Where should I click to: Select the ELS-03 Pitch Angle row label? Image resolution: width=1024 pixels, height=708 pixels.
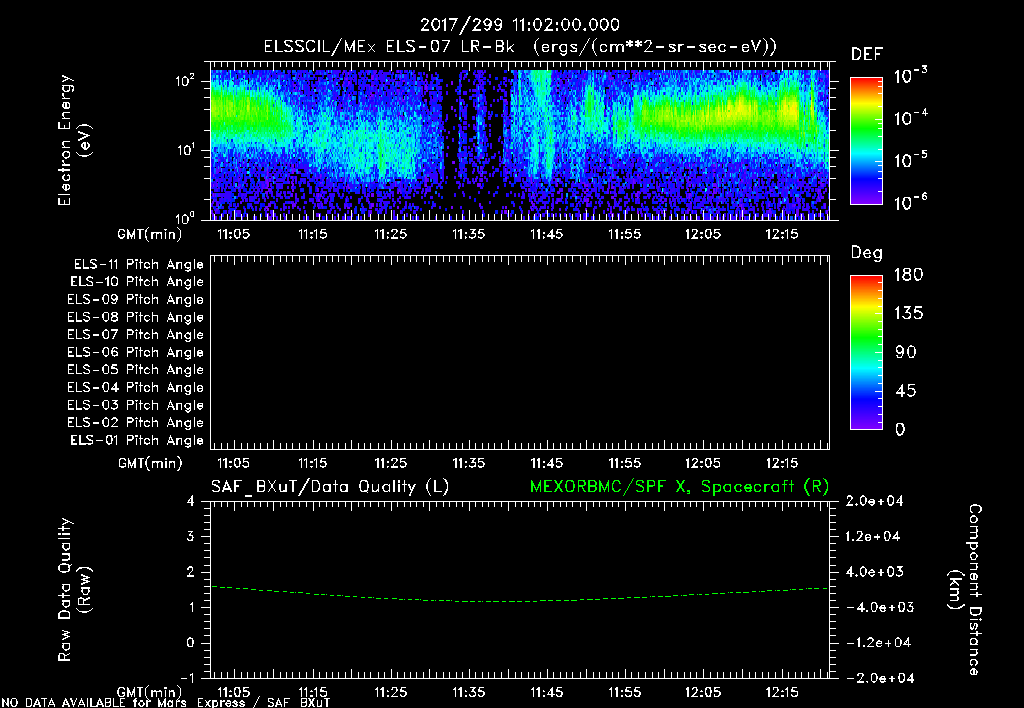136,405
